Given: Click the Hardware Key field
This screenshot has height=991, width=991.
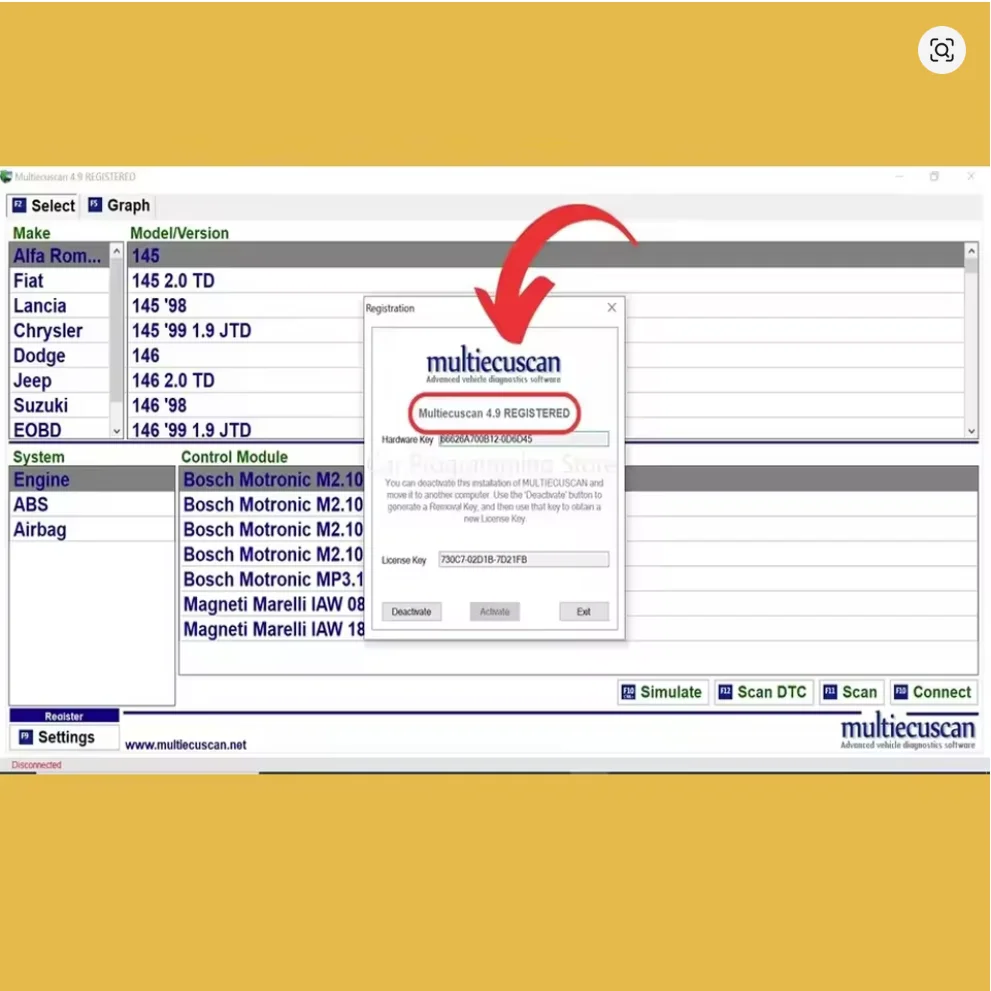Looking at the screenshot, I should click(x=523, y=439).
